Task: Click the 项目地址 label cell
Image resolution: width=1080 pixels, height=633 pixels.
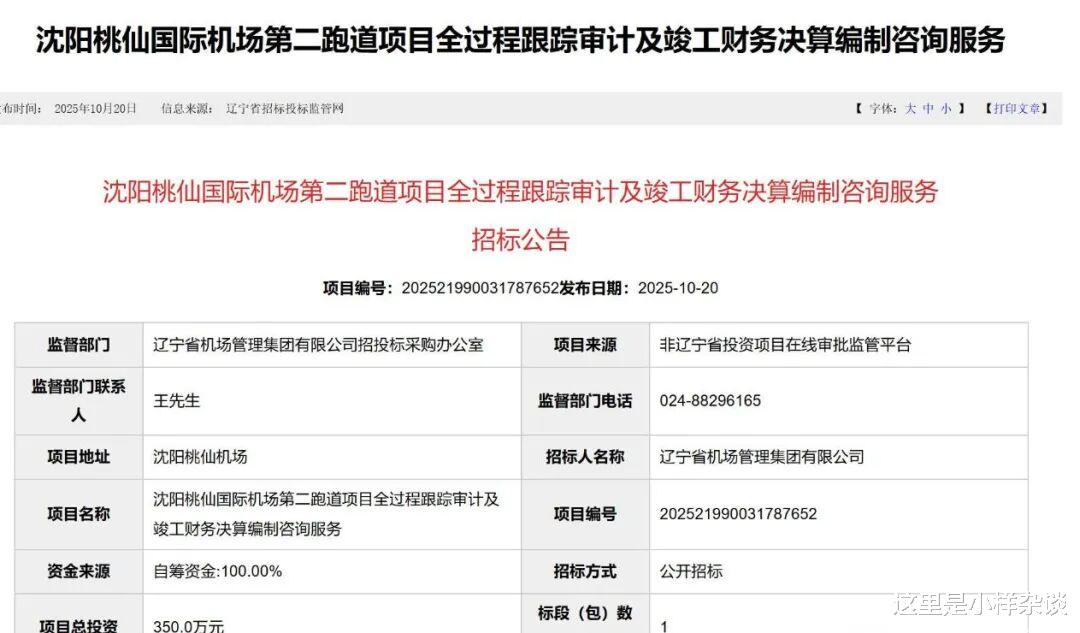Action: pyautogui.click(x=79, y=457)
